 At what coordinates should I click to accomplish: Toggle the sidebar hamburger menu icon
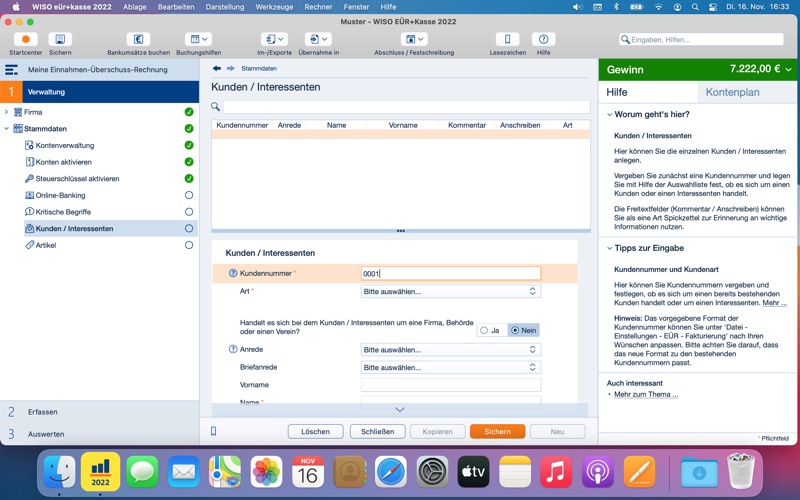point(11,70)
